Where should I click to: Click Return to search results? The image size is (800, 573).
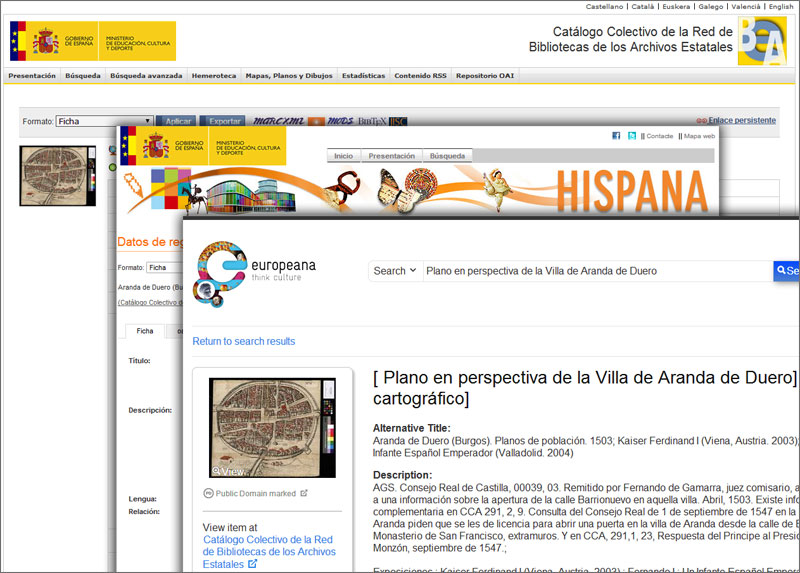pos(244,341)
